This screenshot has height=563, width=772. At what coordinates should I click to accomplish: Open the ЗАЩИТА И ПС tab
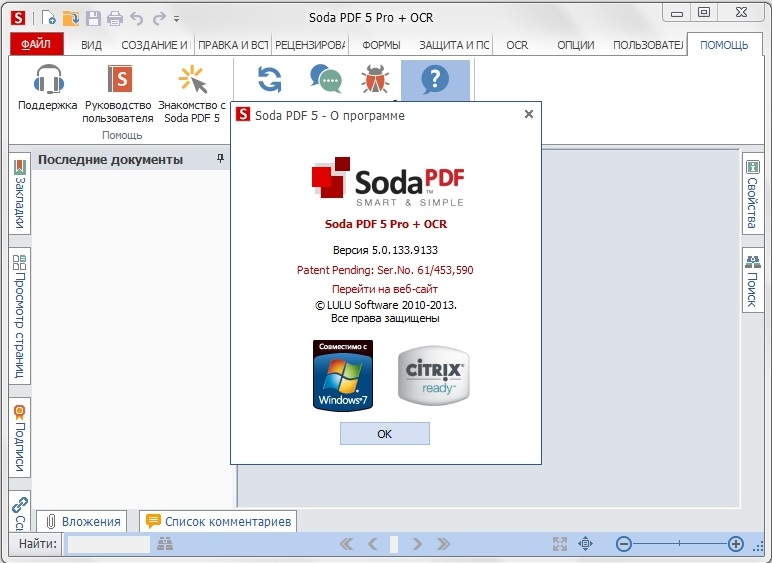[x=454, y=45]
